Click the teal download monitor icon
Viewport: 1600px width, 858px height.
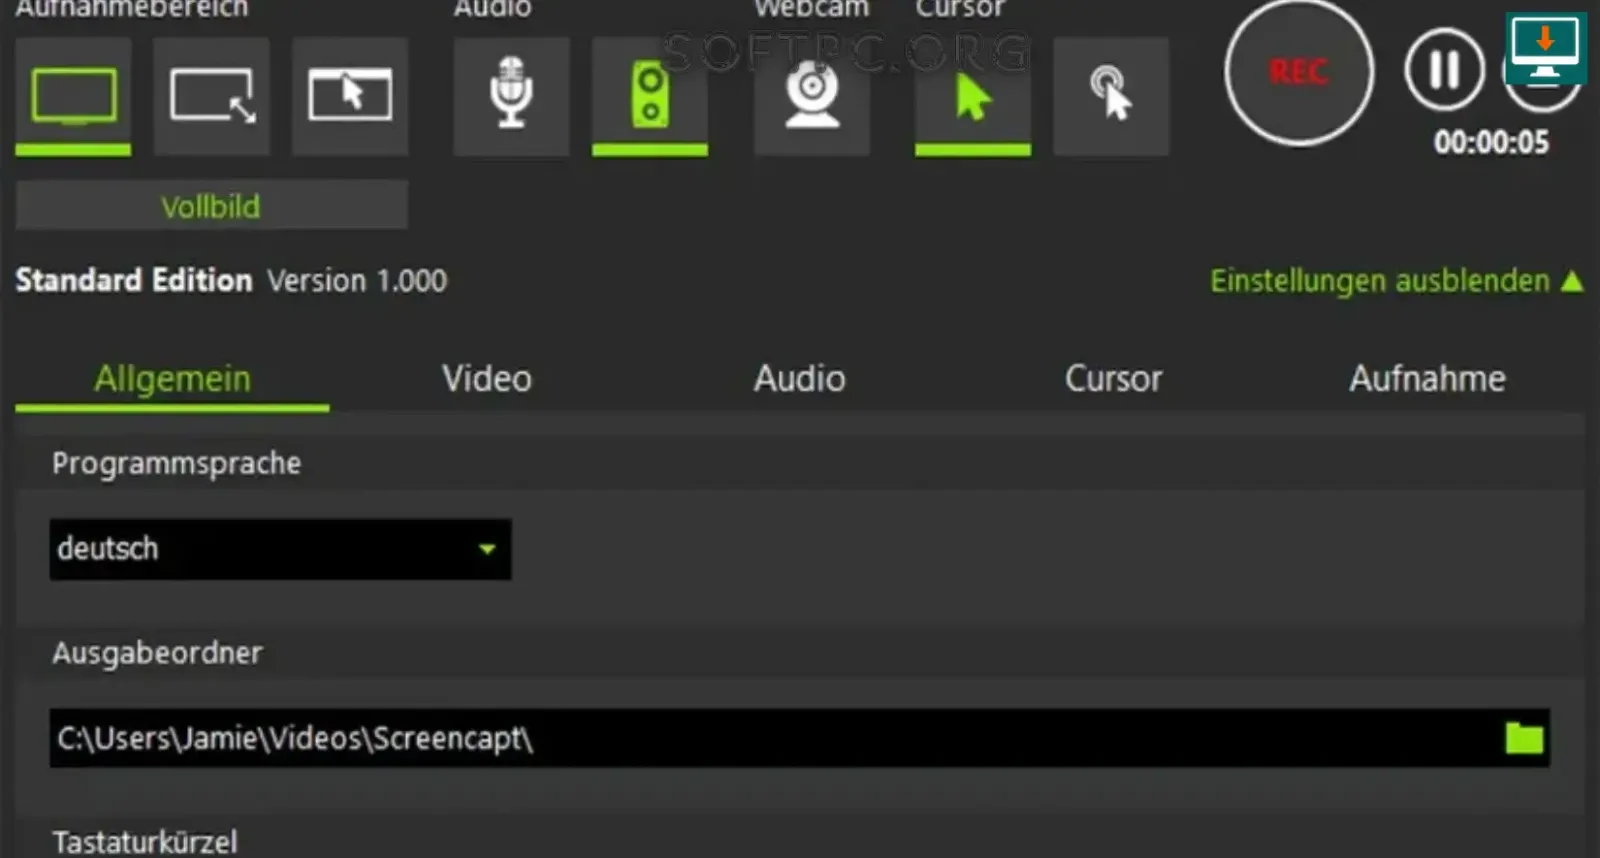coord(1545,47)
